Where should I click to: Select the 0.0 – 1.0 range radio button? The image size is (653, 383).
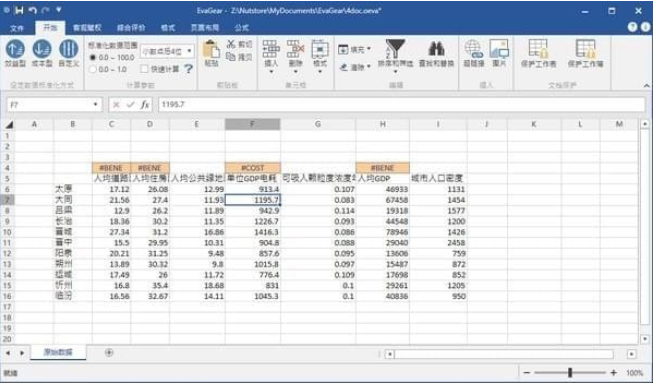[x=92, y=69]
